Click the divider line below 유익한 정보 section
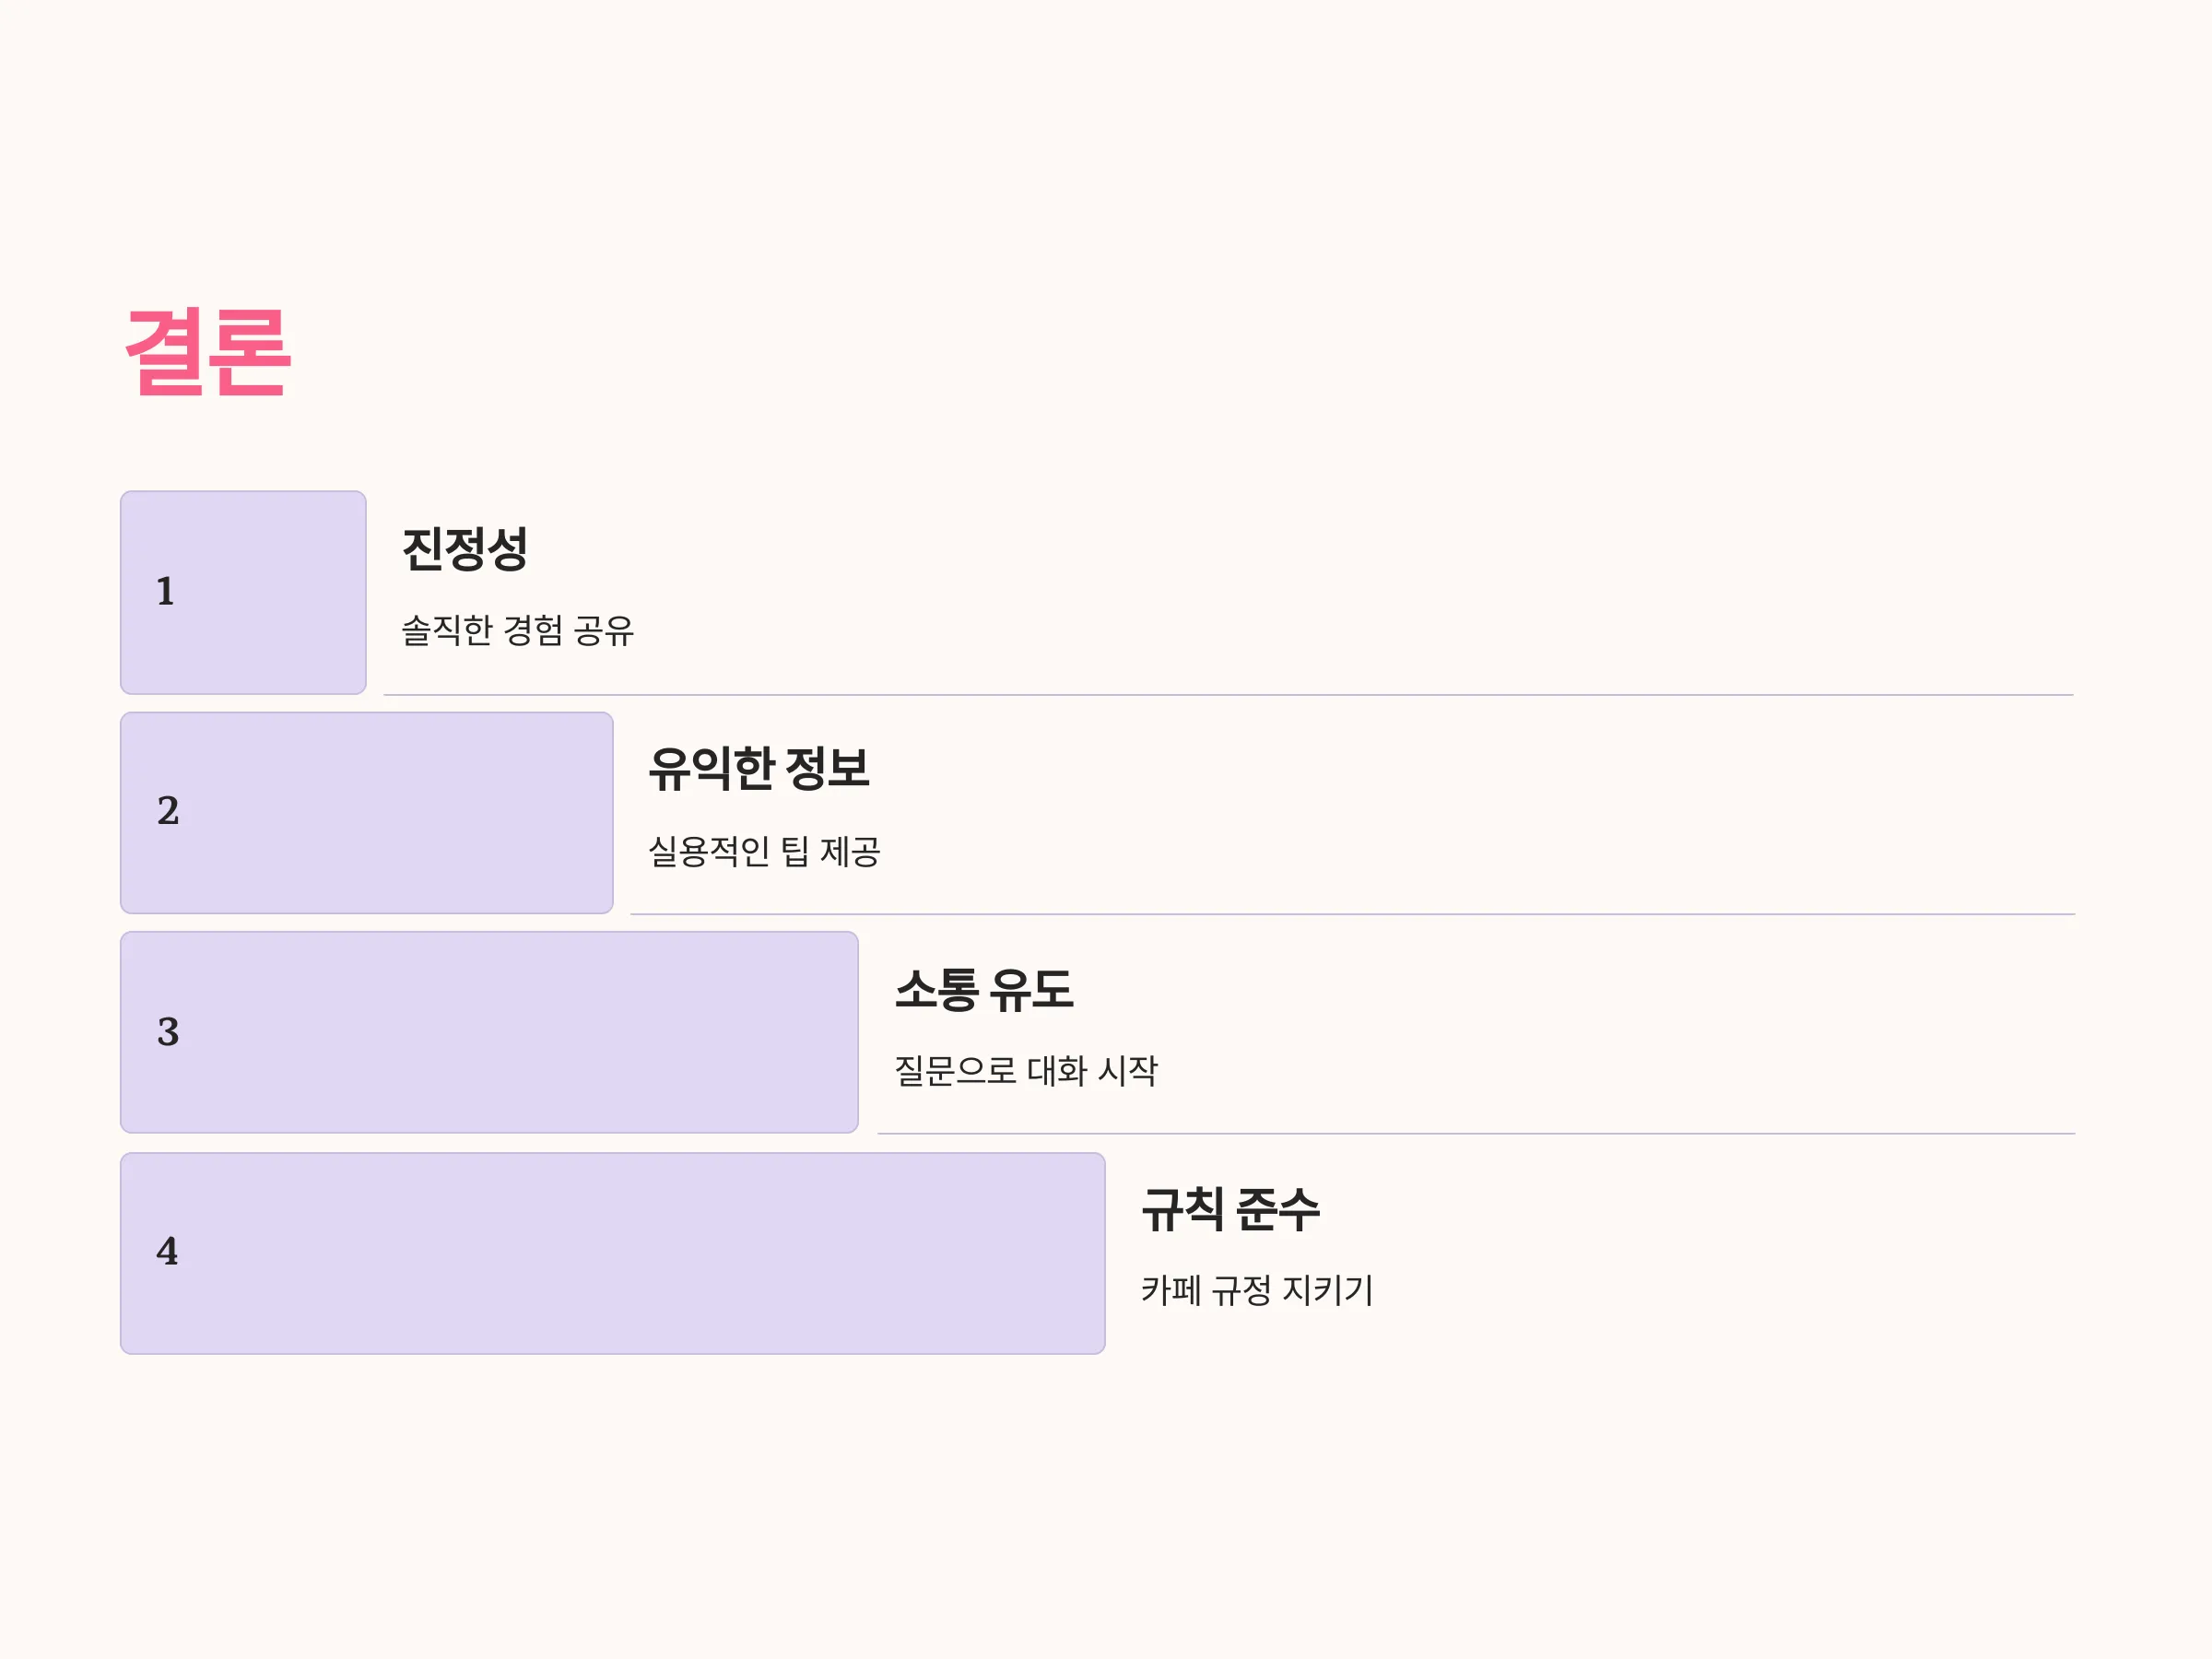2212x1659 pixels. tap(1353, 914)
